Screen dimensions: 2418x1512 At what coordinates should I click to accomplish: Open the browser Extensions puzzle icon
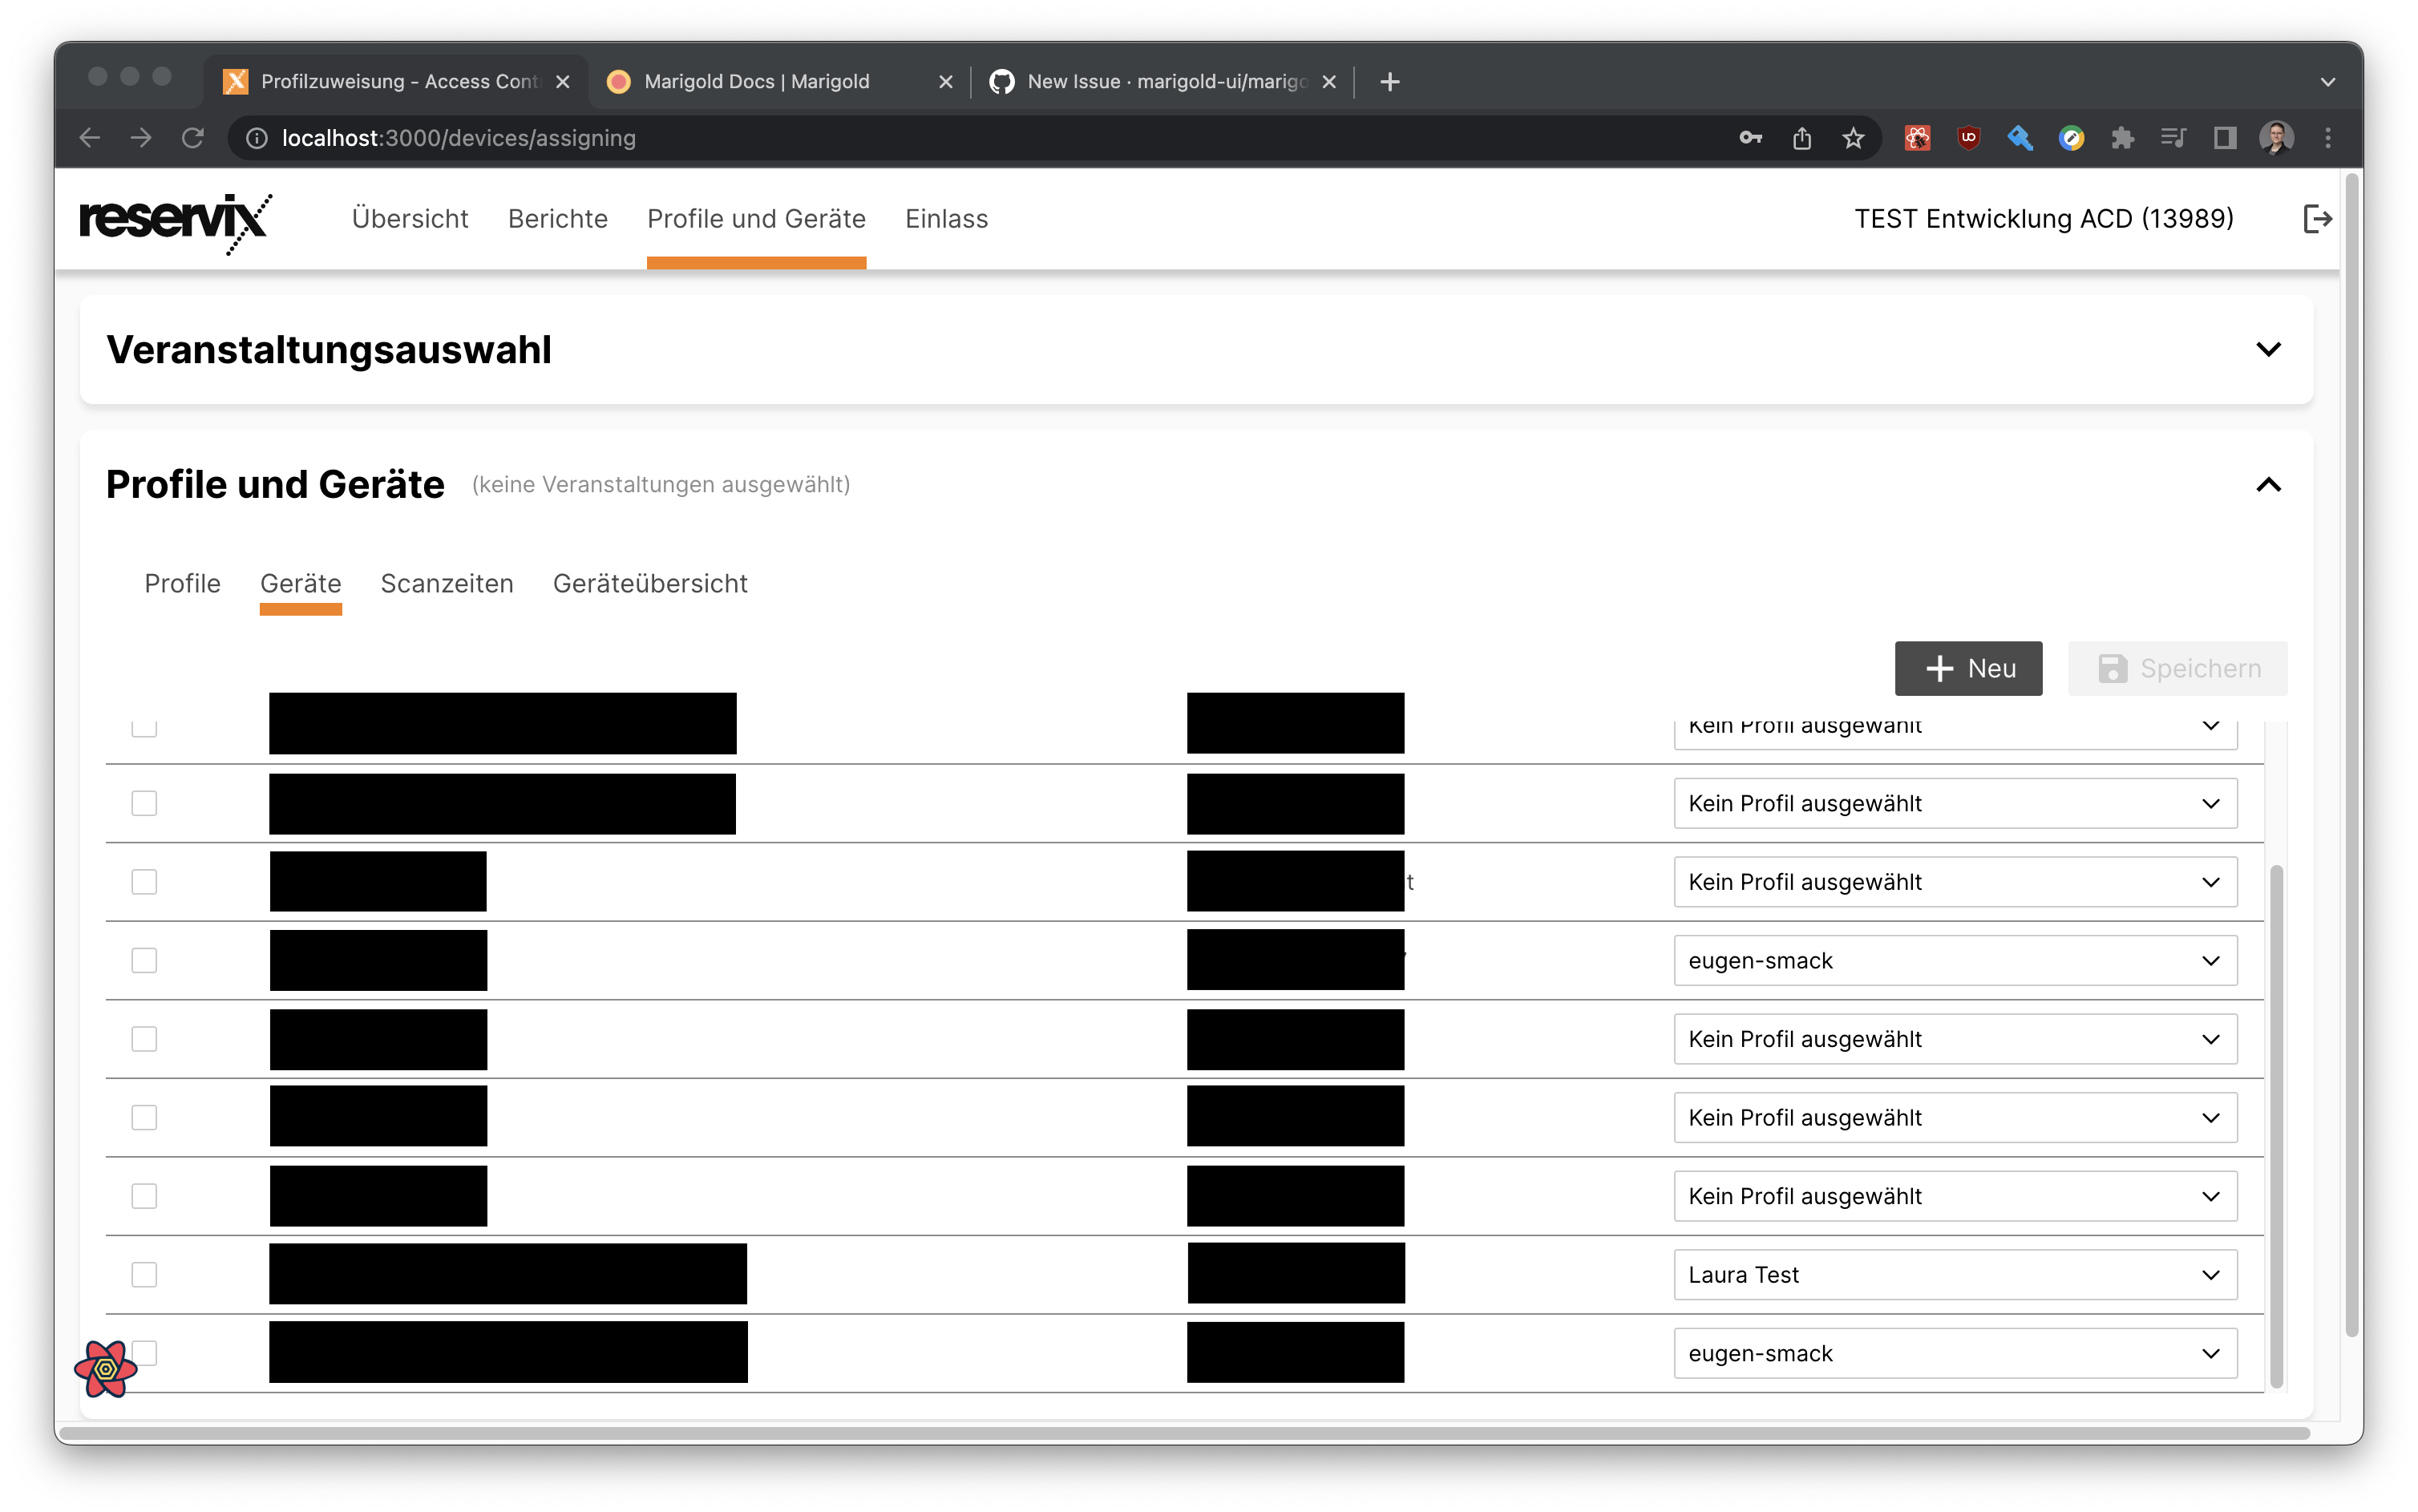pyautogui.click(x=2123, y=138)
